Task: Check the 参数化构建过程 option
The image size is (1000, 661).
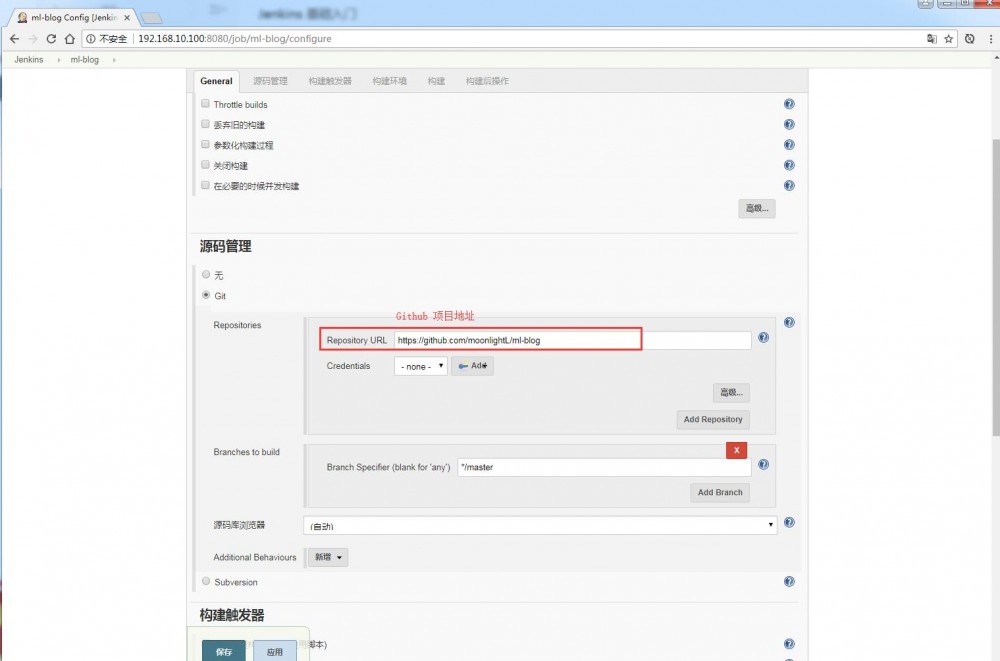Action: tap(205, 144)
